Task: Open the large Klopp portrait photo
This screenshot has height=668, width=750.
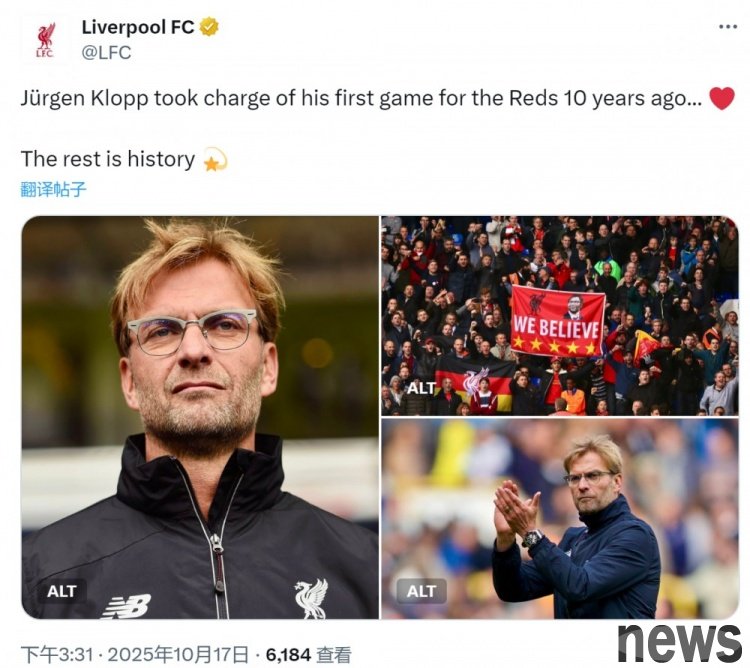Action: pos(200,417)
